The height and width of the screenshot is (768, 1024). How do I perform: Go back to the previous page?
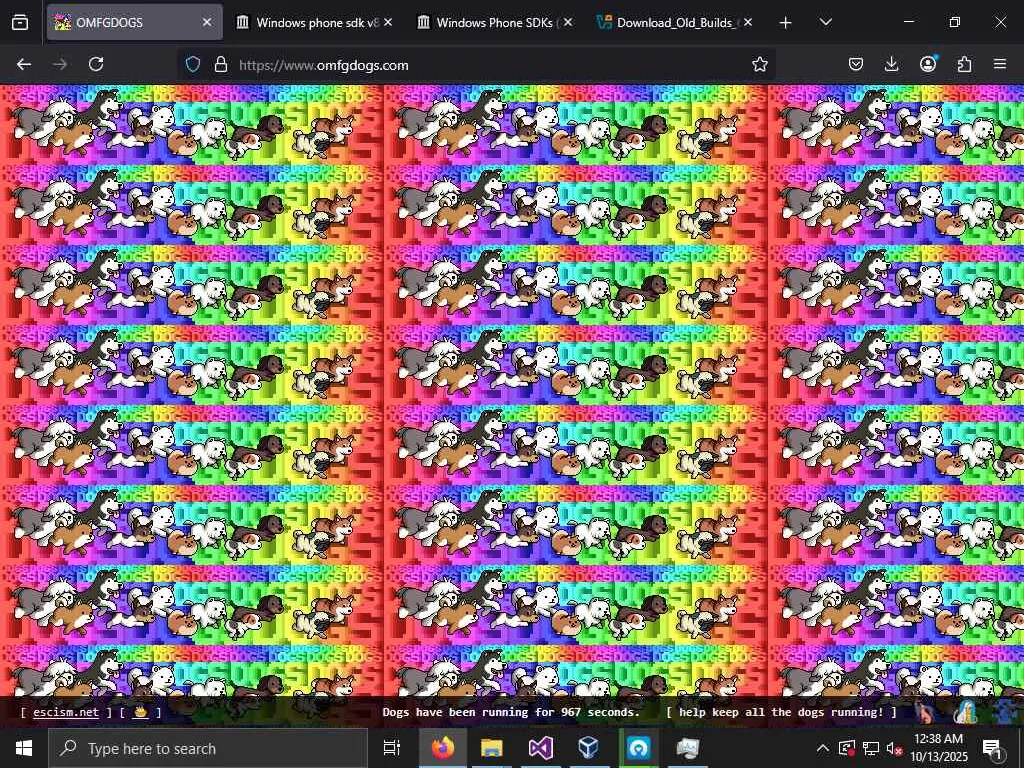(x=24, y=64)
